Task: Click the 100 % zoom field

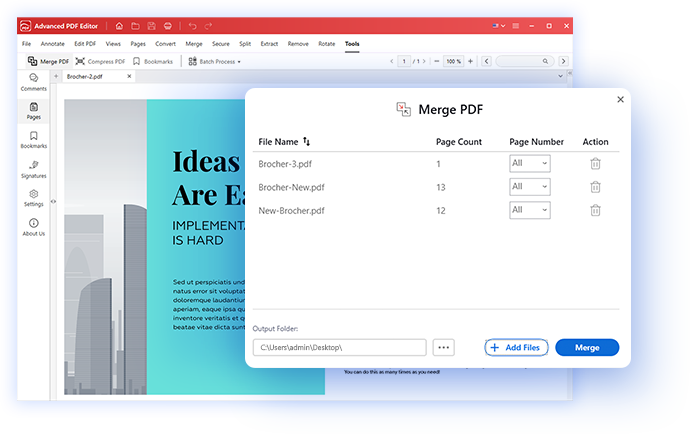Action: point(453,61)
